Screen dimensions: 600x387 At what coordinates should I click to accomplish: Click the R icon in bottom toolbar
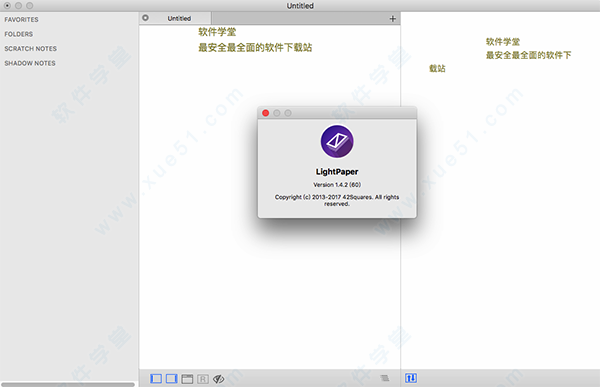(x=203, y=379)
